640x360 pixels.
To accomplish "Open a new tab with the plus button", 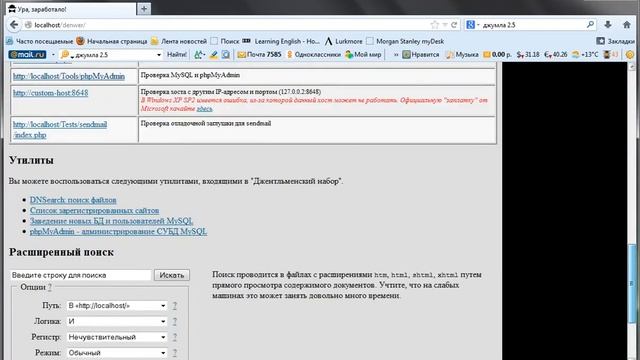I will [144, 9].
